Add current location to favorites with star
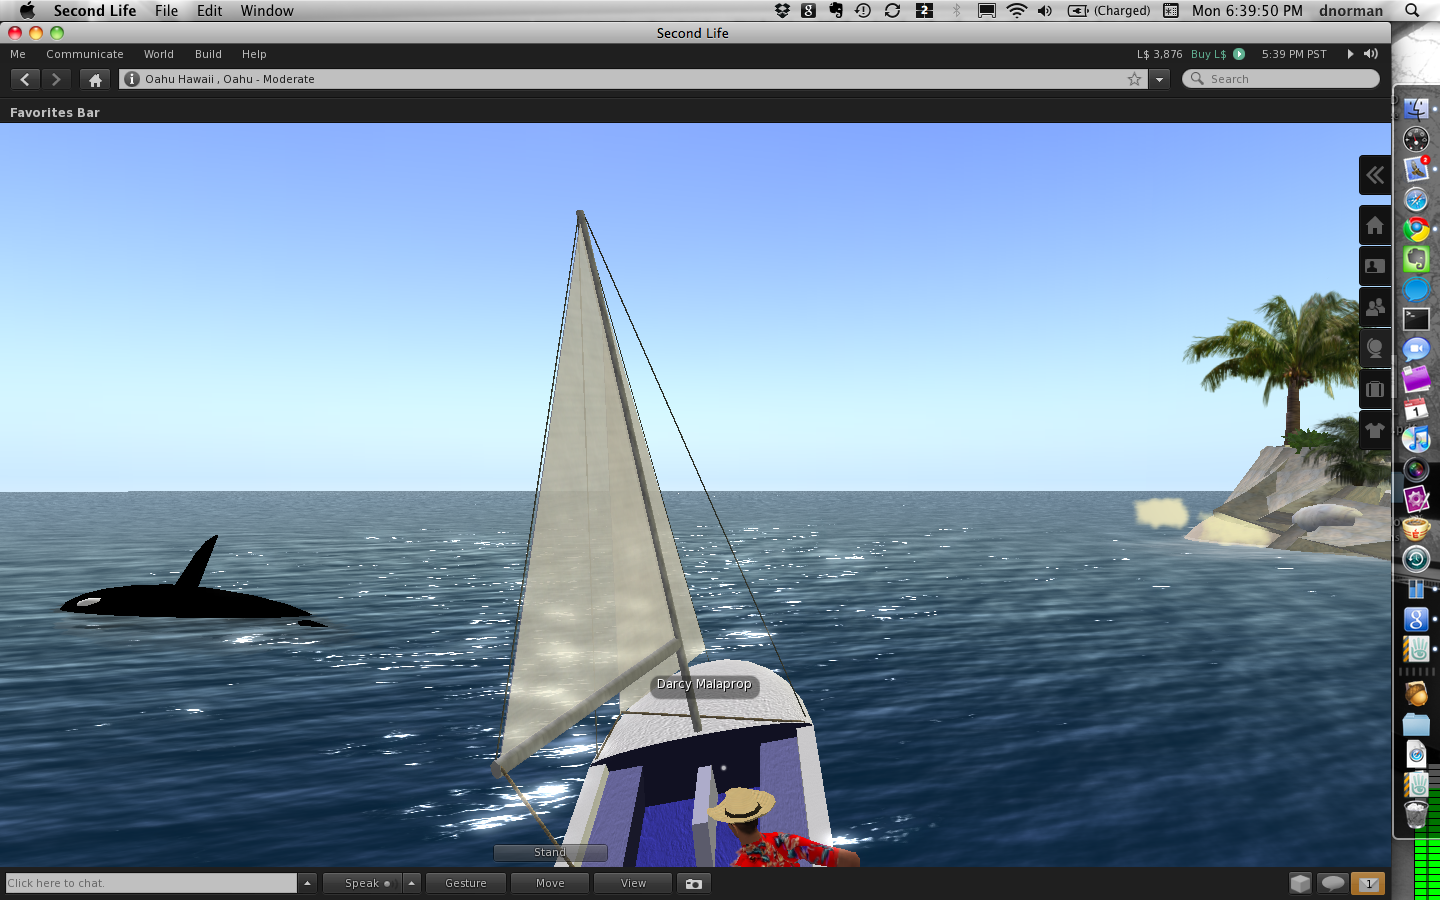 (1134, 79)
